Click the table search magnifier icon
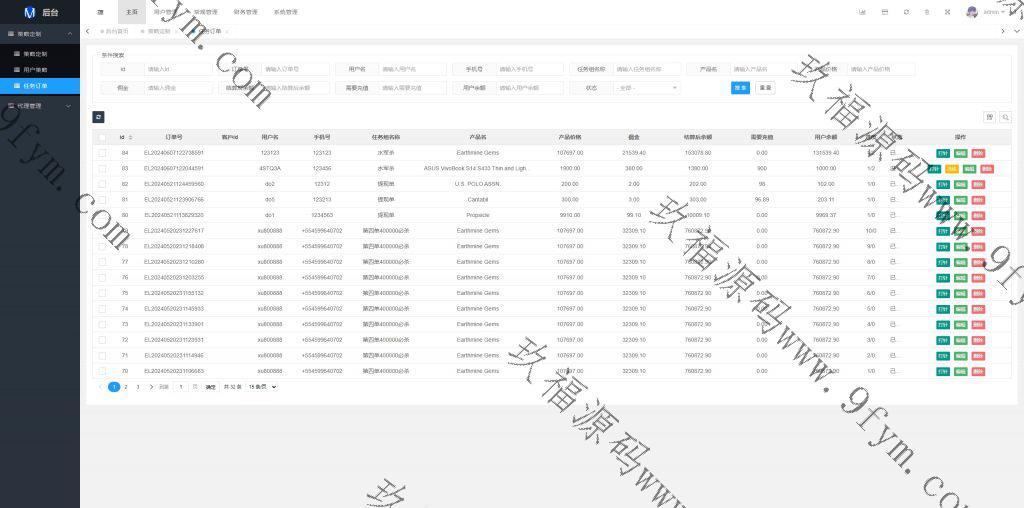The width and height of the screenshot is (1024, 508). (x=1006, y=117)
